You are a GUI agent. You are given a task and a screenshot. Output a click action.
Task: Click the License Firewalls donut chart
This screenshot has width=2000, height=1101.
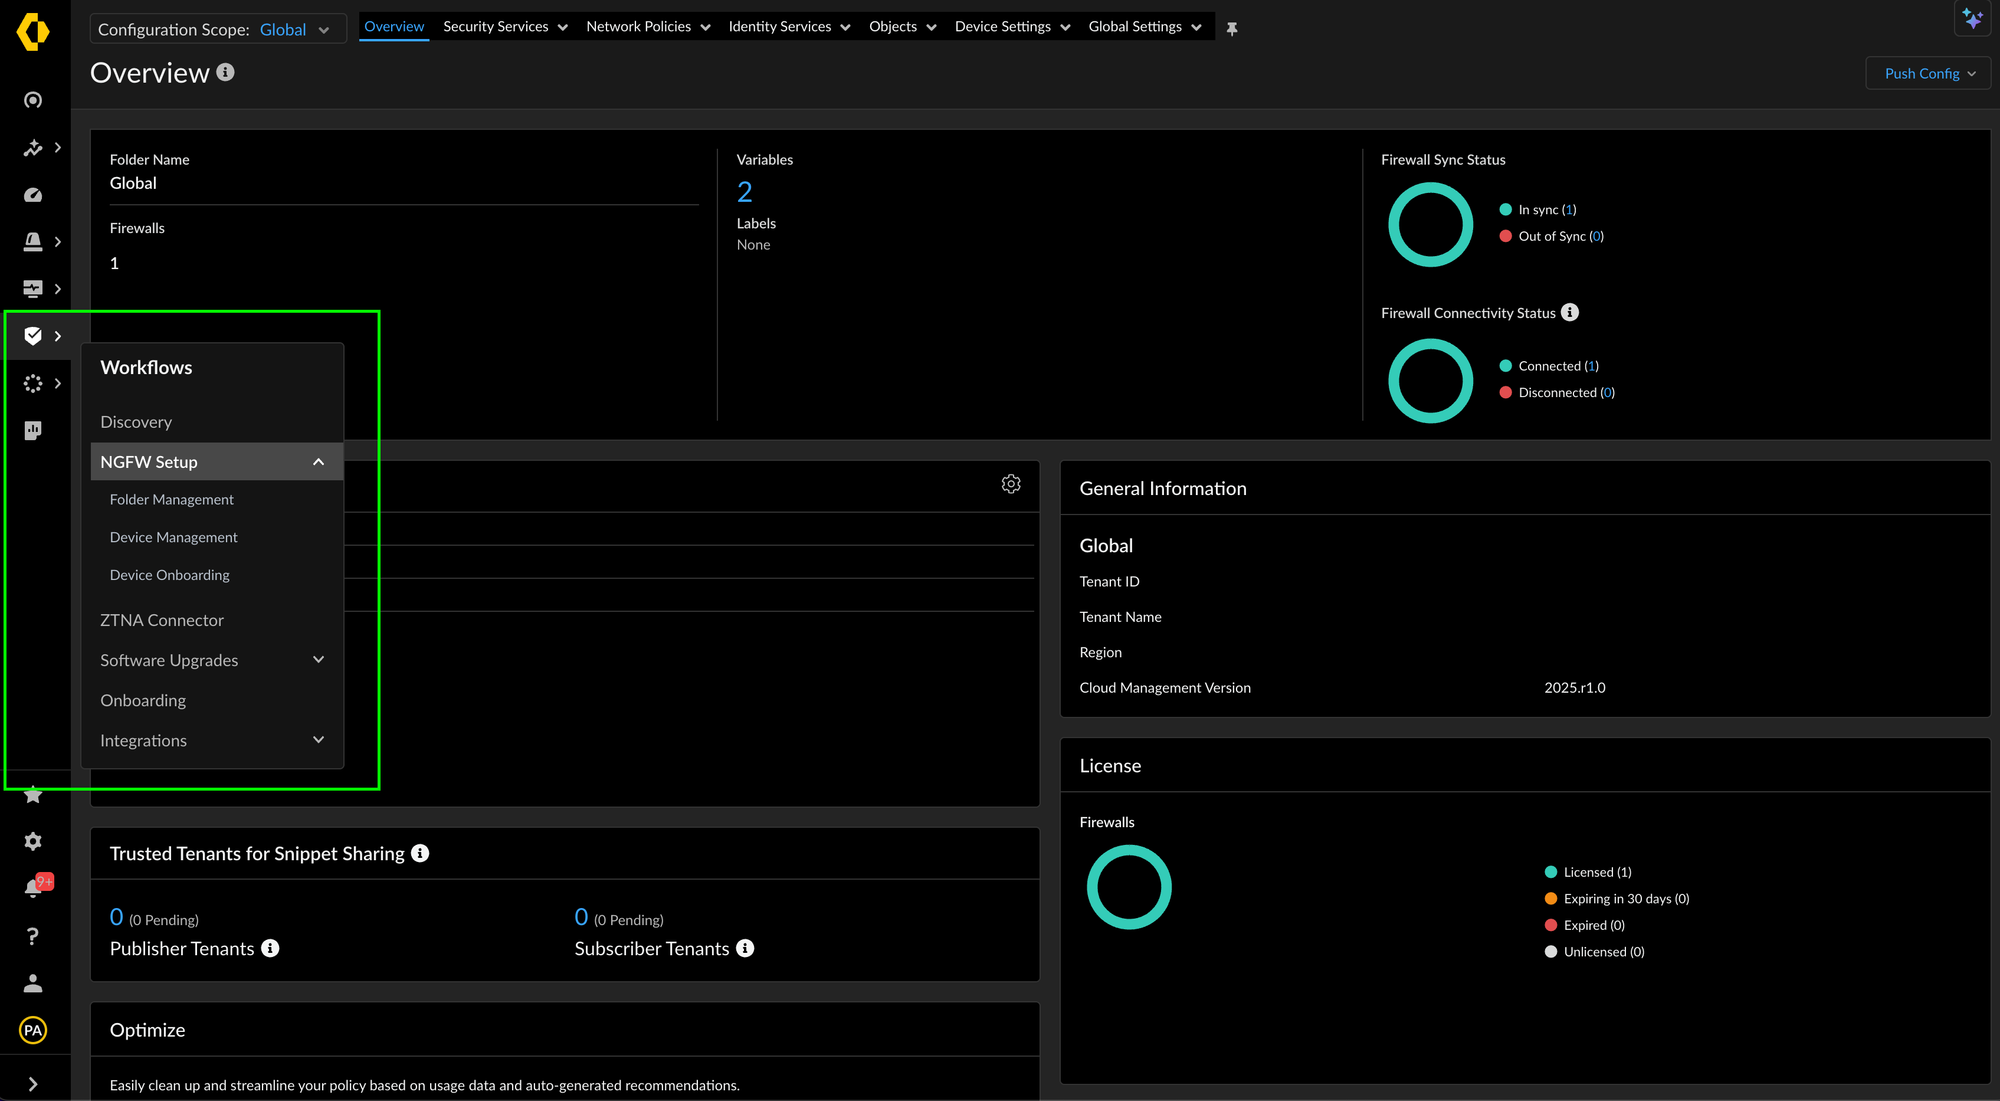point(1129,887)
